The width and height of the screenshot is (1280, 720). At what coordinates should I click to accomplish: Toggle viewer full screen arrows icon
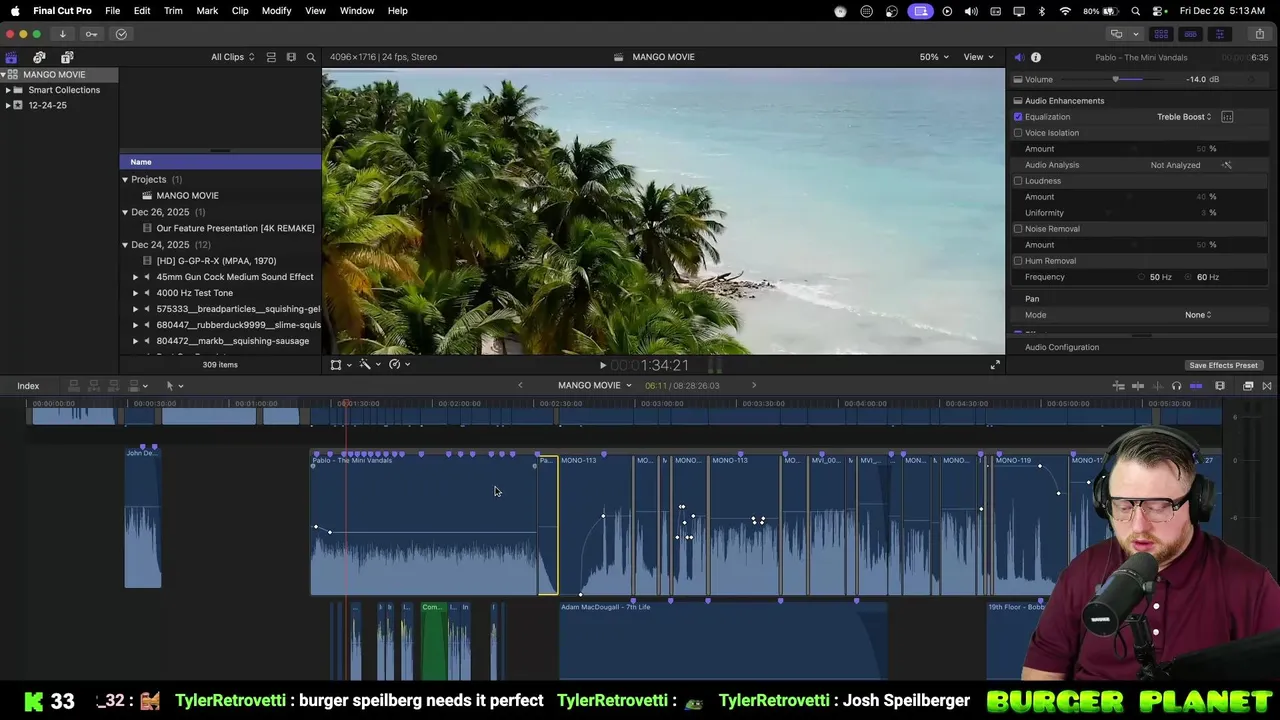tap(995, 365)
